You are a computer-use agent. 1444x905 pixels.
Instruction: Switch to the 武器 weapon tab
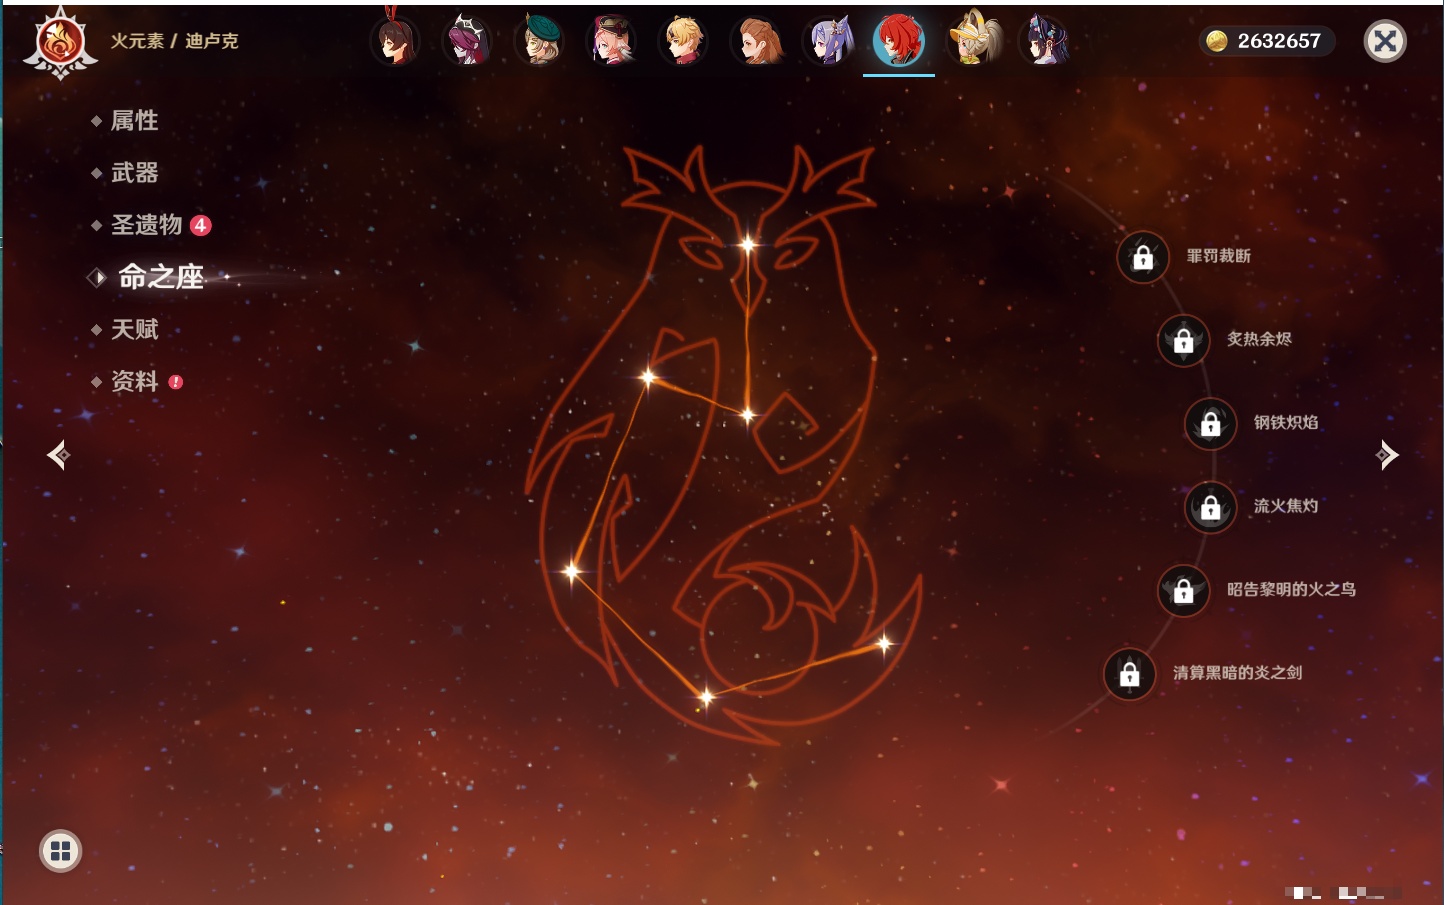pyautogui.click(x=134, y=173)
